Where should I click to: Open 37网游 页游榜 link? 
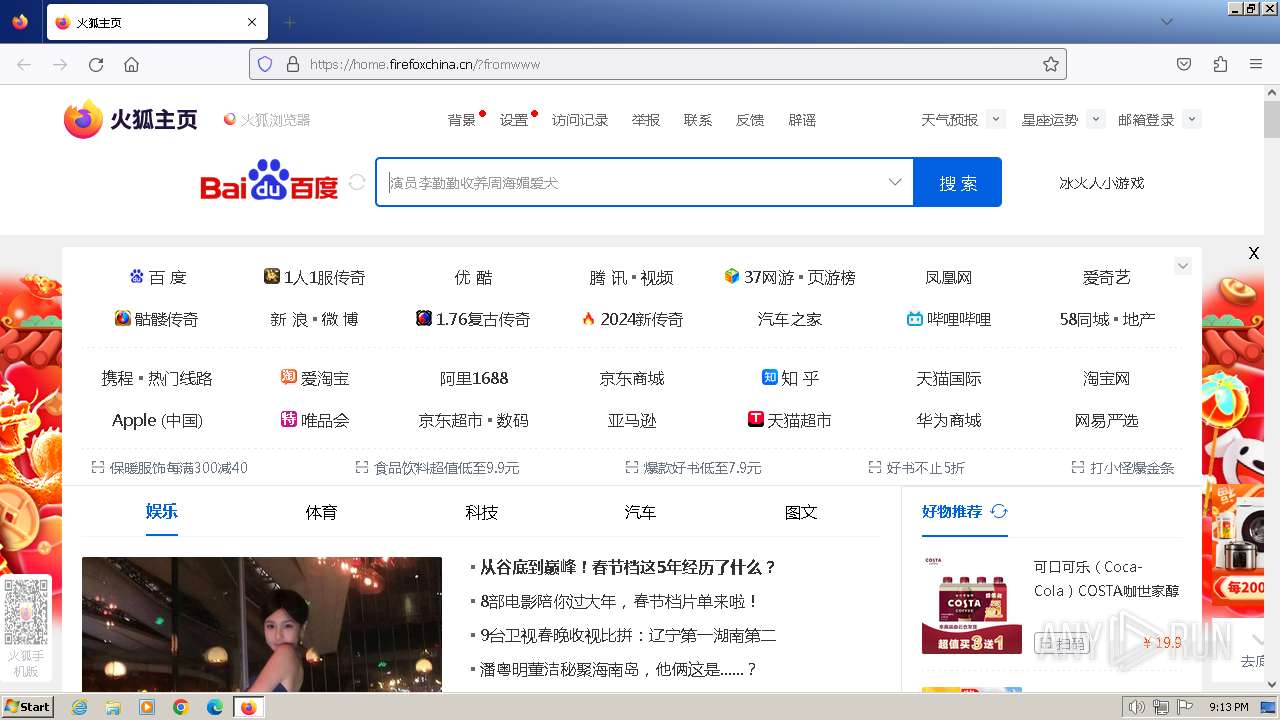789,277
